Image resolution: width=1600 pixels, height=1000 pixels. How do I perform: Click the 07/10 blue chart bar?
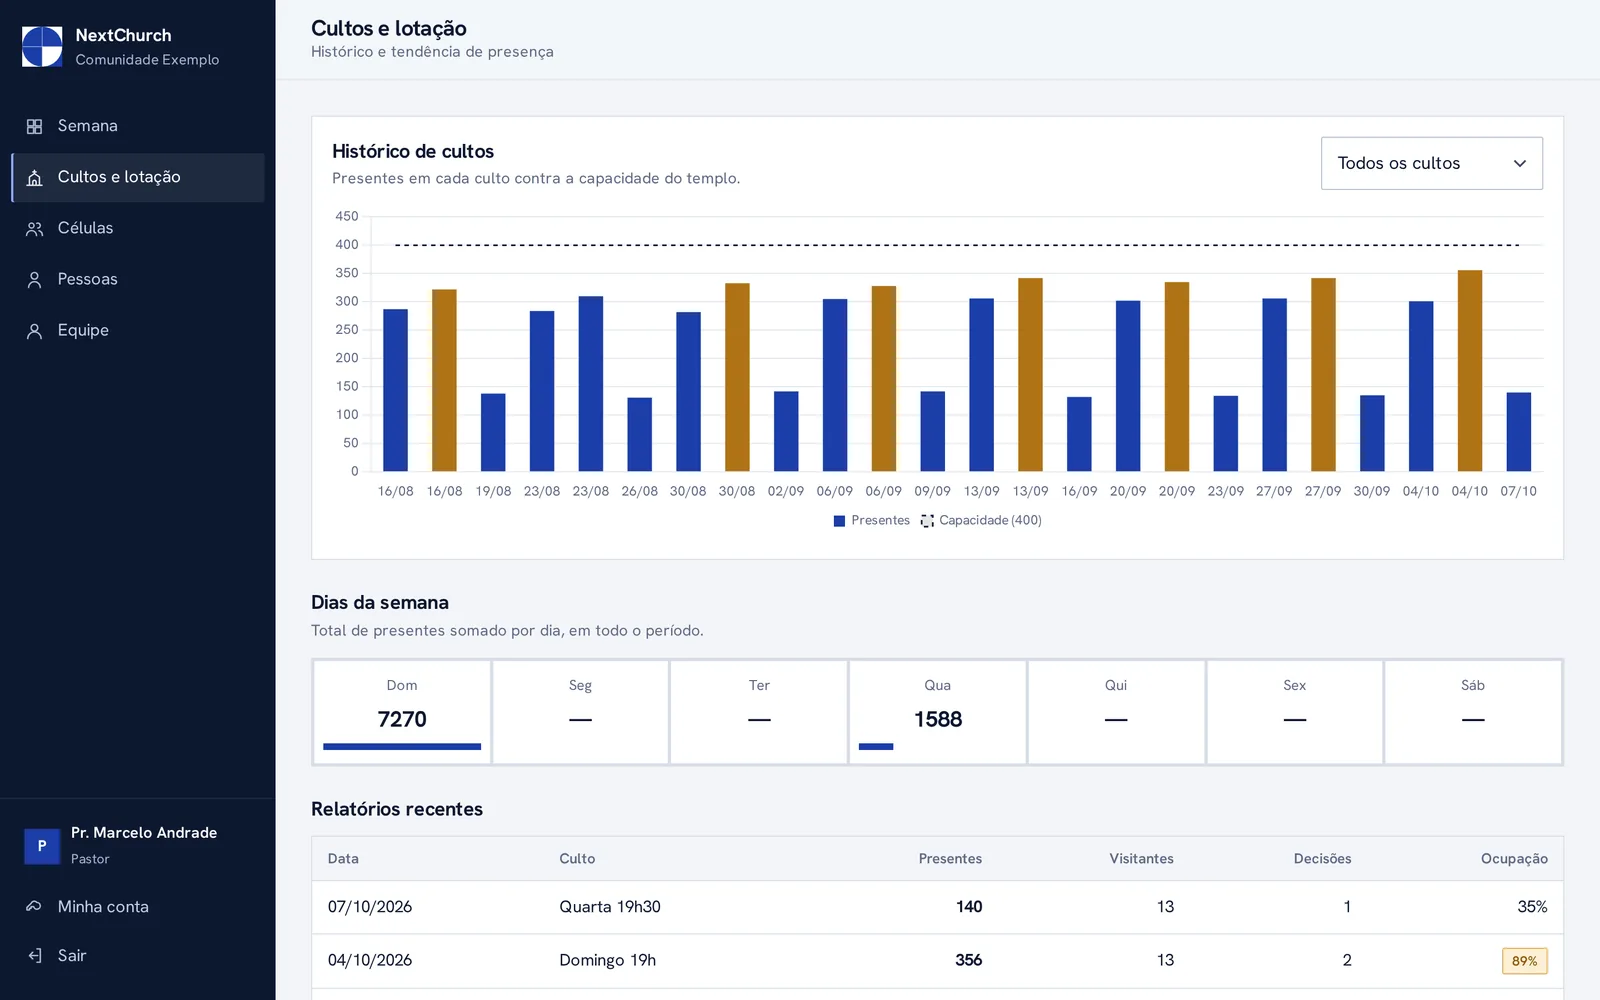coord(1518,431)
